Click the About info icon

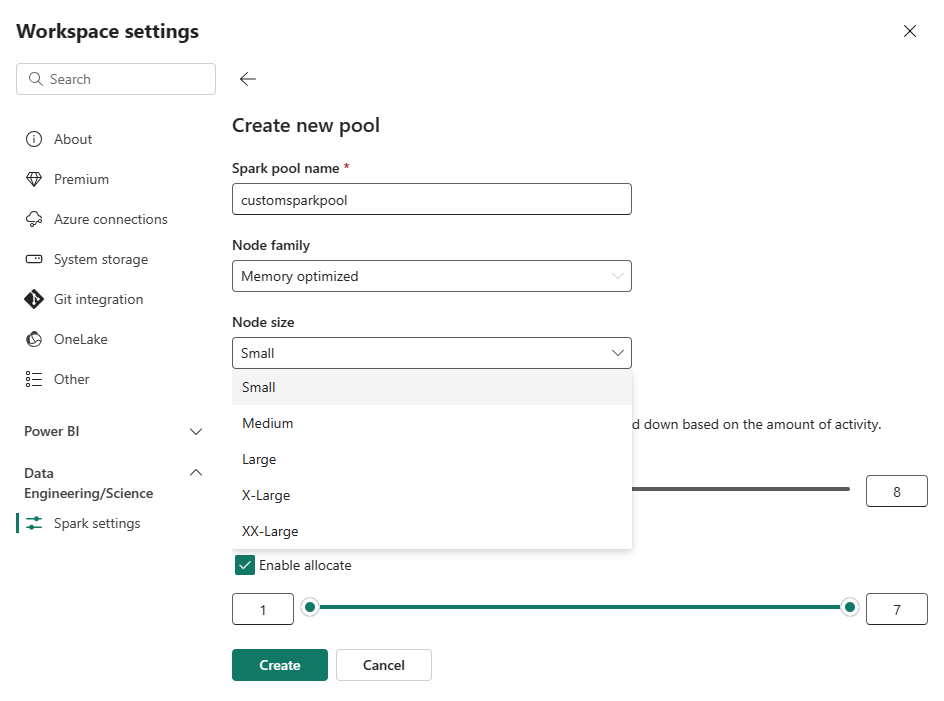pos(34,139)
